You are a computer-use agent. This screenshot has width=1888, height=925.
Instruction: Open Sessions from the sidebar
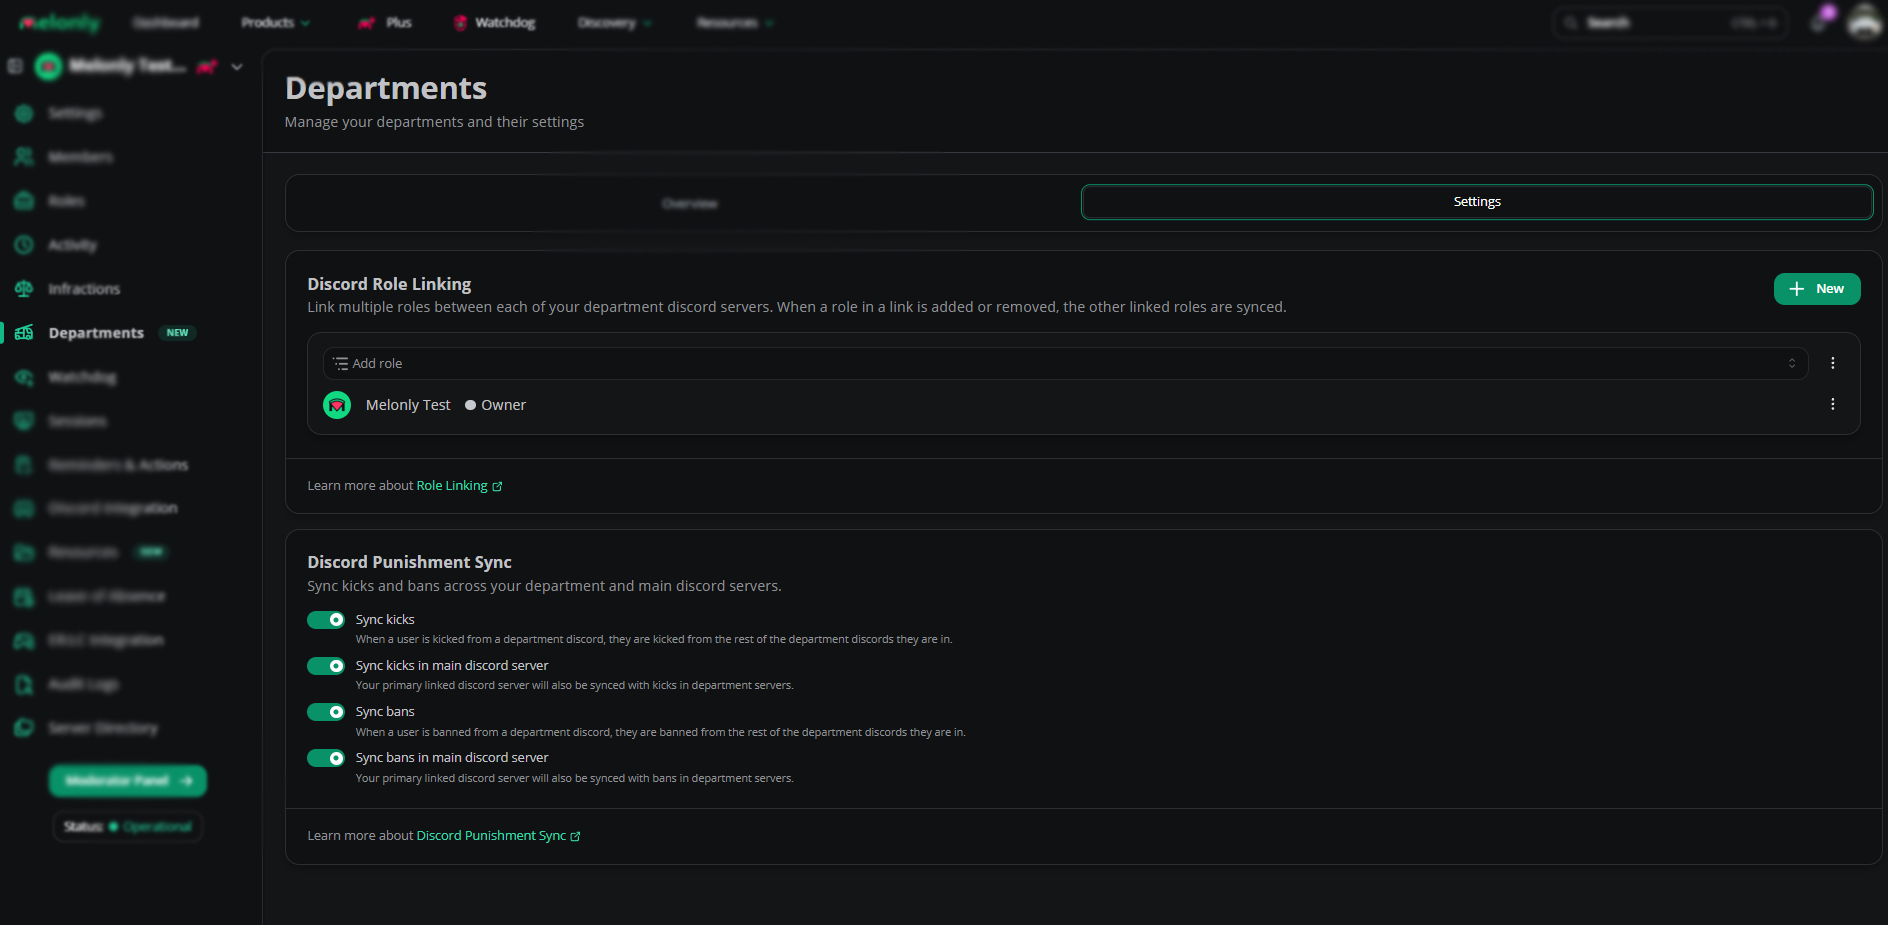77,421
